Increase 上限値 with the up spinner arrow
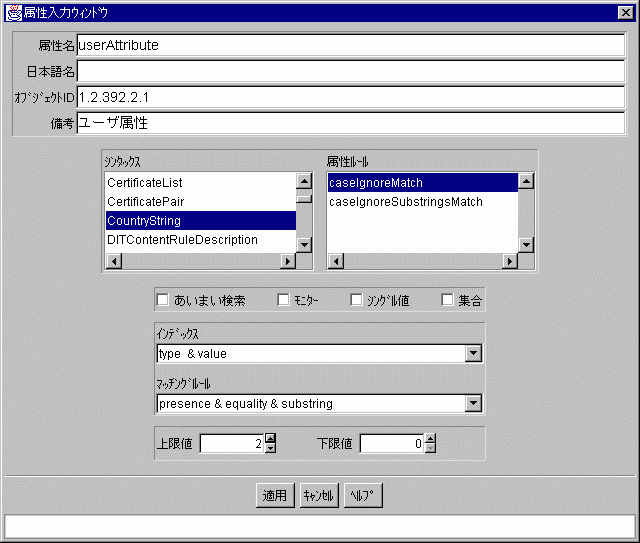Screen dimensions: 640x543 point(270,438)
